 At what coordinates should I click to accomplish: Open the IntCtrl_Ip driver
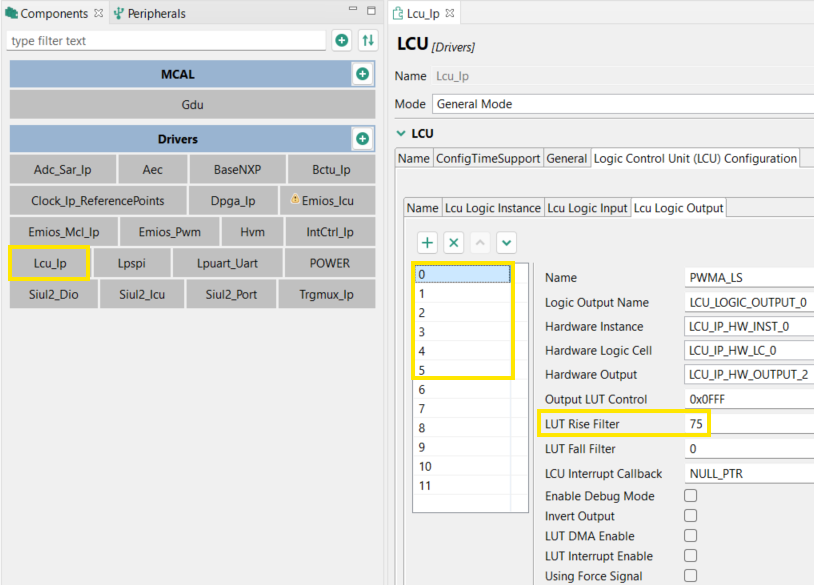coord(330,232)
